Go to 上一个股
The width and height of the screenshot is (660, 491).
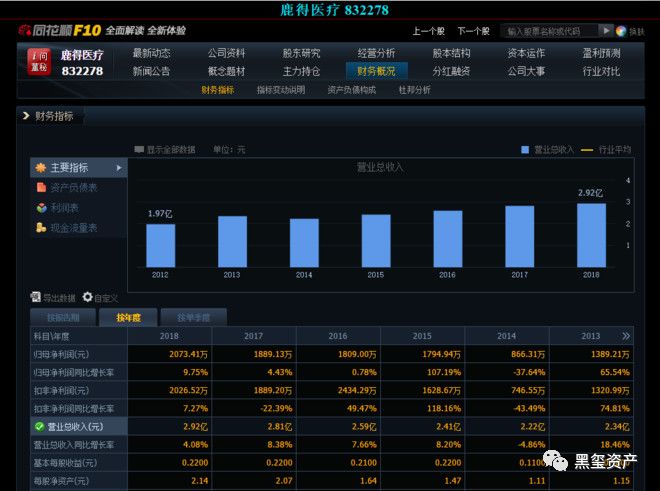(428, 31)
